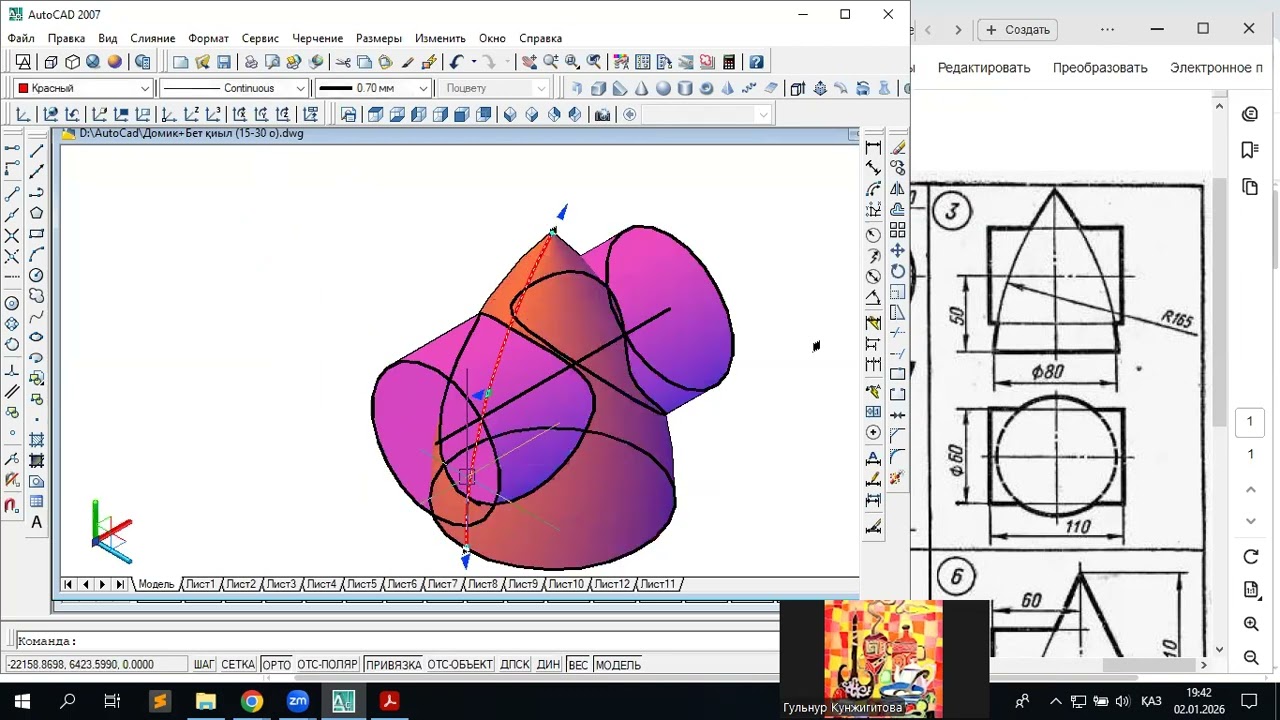Open the Файл menu

pos(21,38)
